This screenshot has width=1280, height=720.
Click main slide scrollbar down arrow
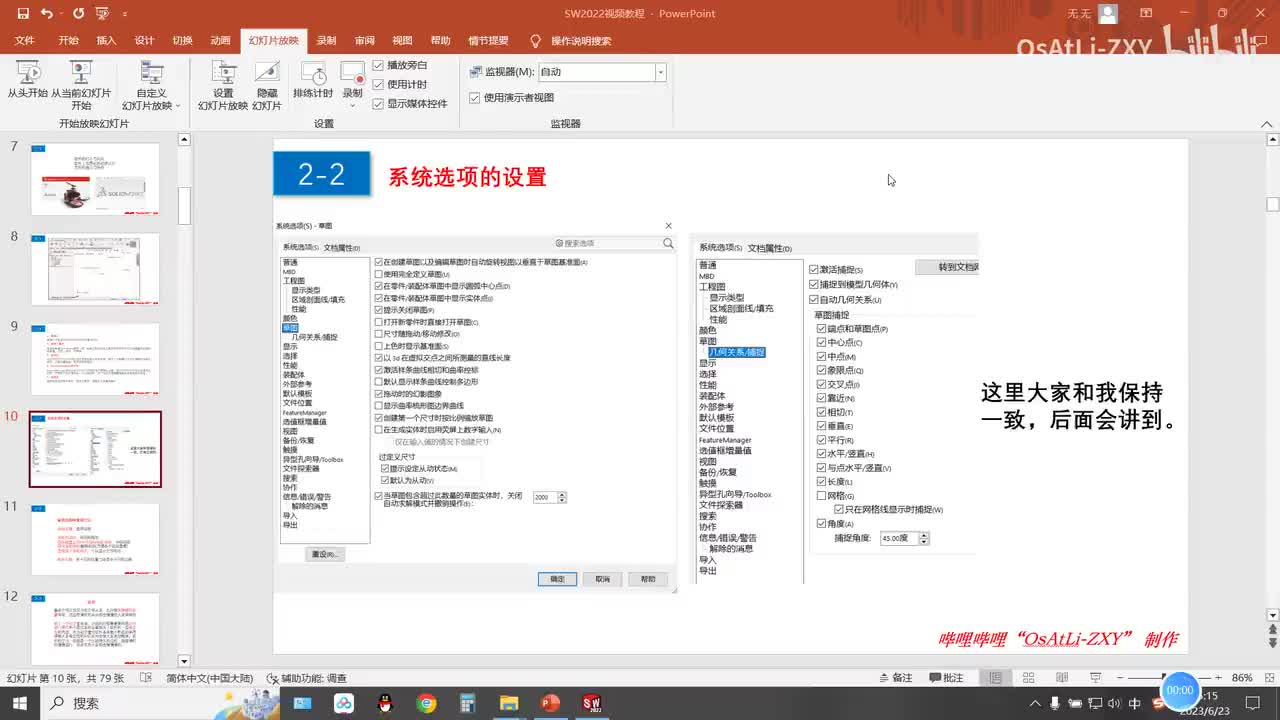click(x=1273, y=615)
